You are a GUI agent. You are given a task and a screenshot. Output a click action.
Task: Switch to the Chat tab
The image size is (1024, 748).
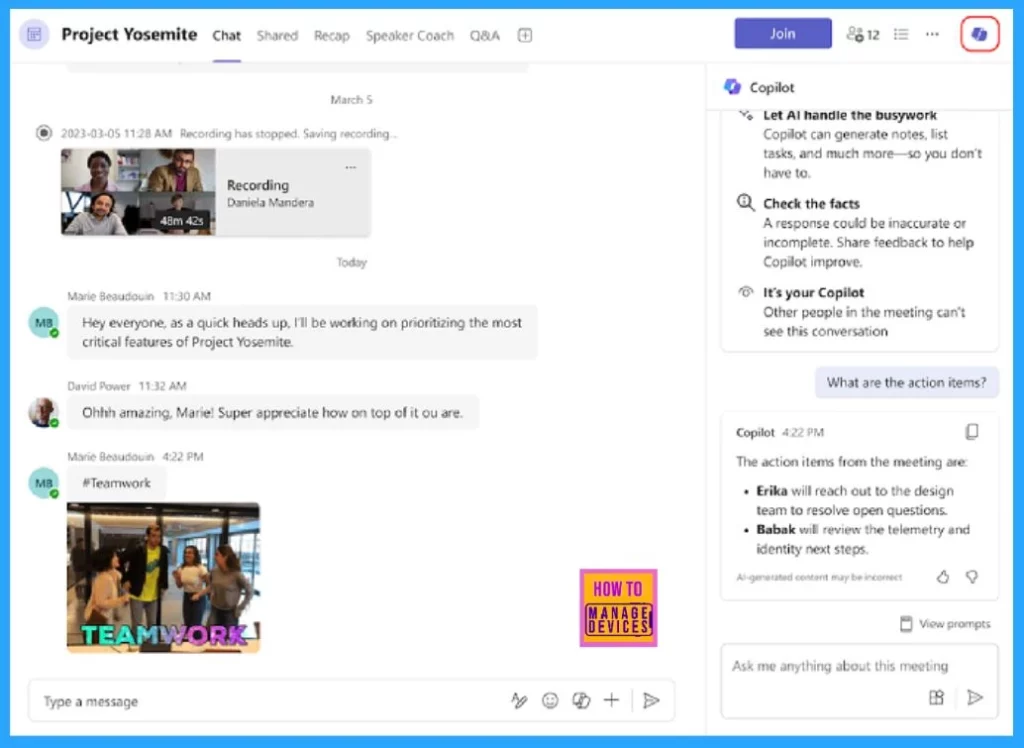[x=227, y=36]
